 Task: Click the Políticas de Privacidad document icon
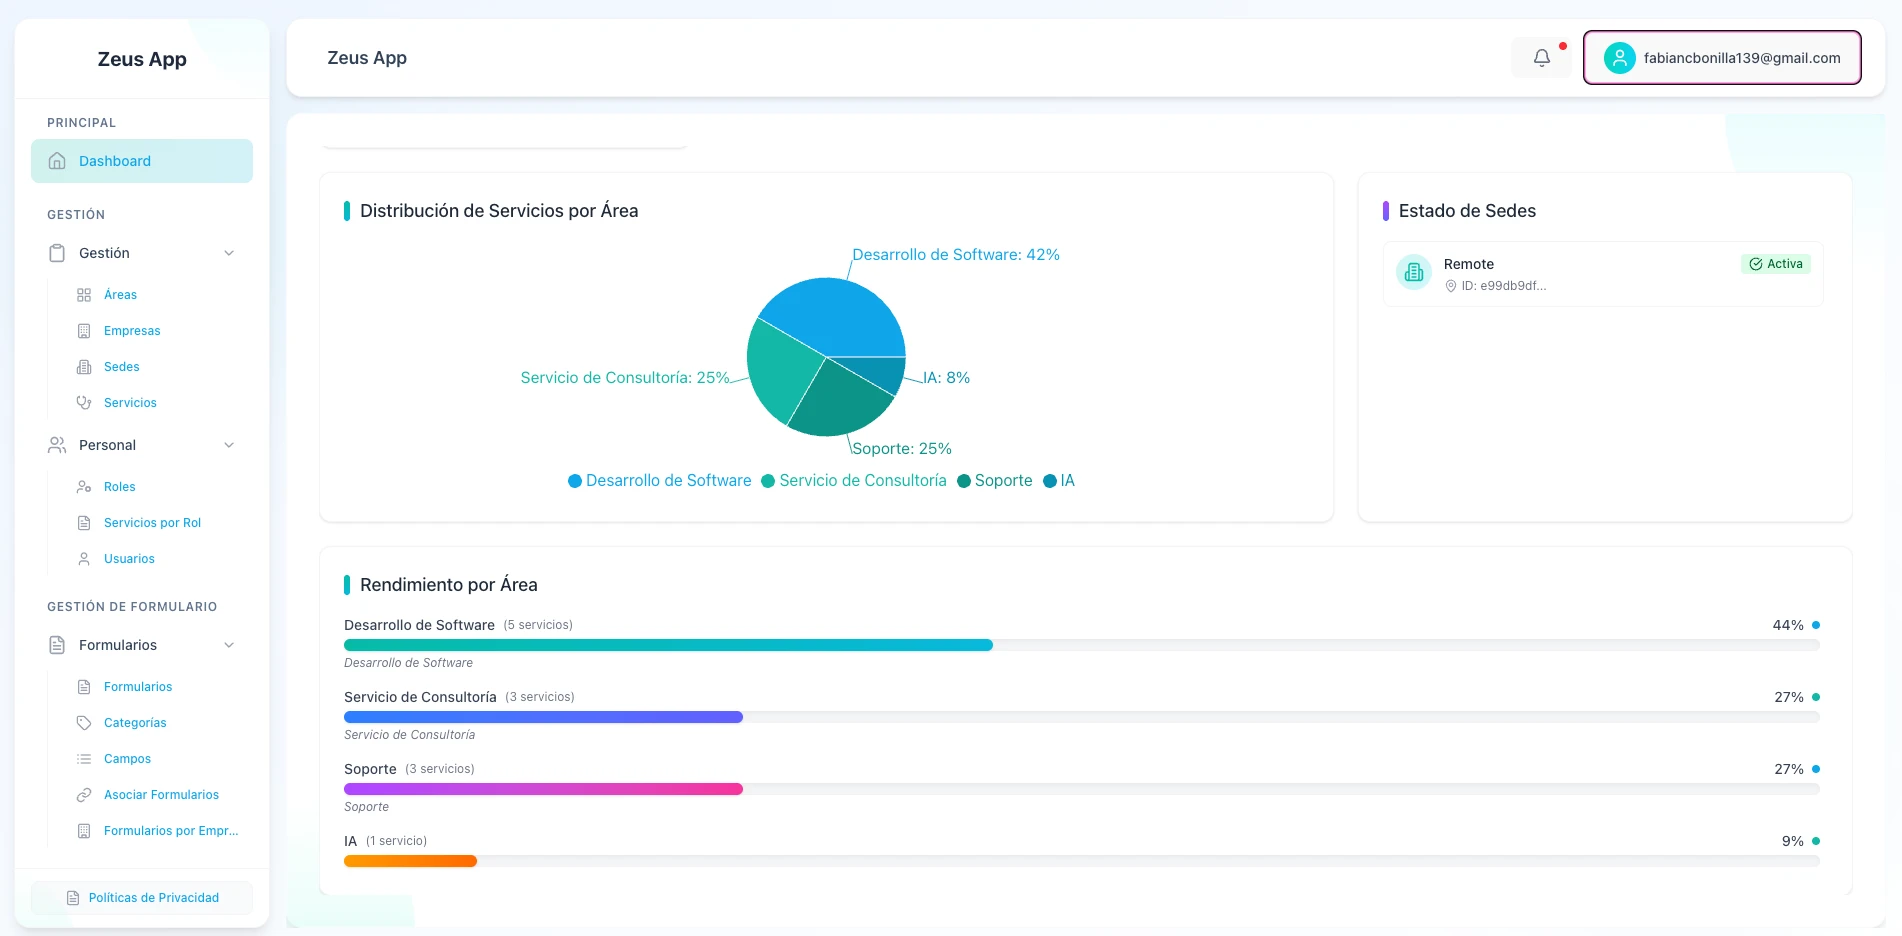(x=73, y=898)
